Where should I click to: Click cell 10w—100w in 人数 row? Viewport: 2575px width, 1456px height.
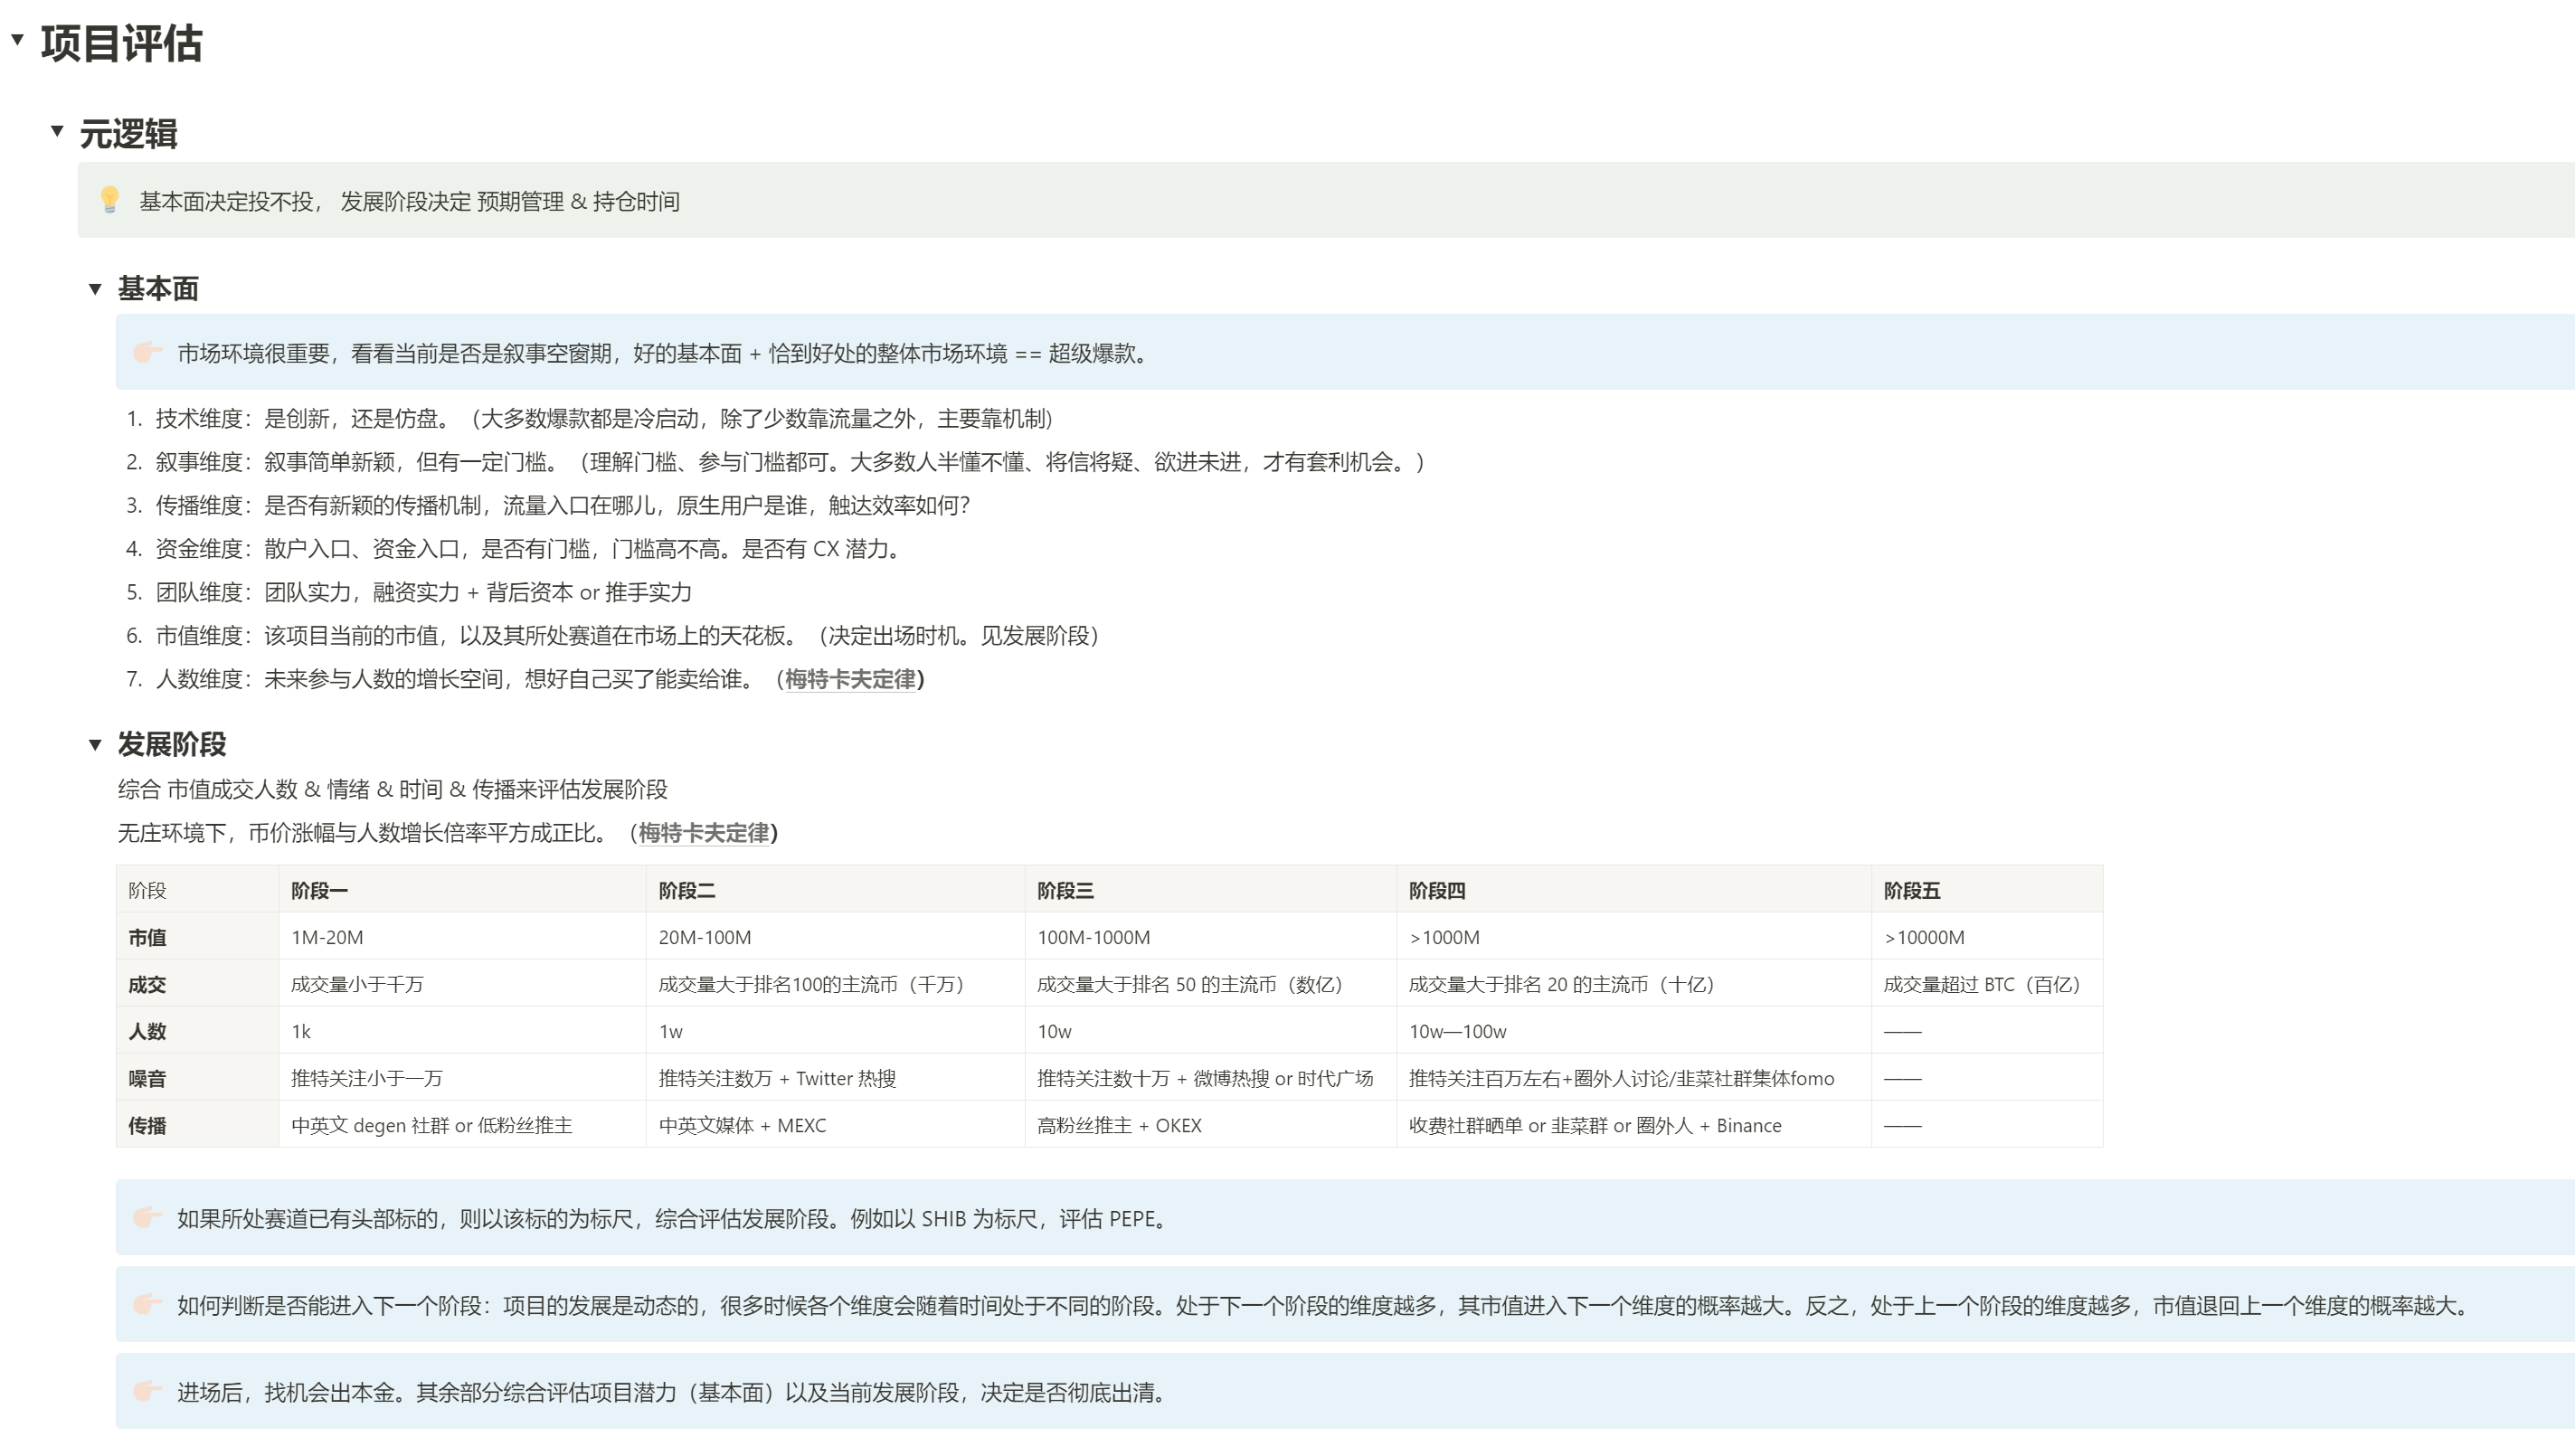(1633, 1031)
